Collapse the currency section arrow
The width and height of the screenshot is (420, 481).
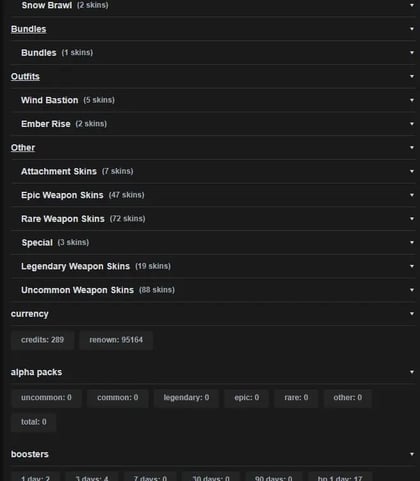412,314
